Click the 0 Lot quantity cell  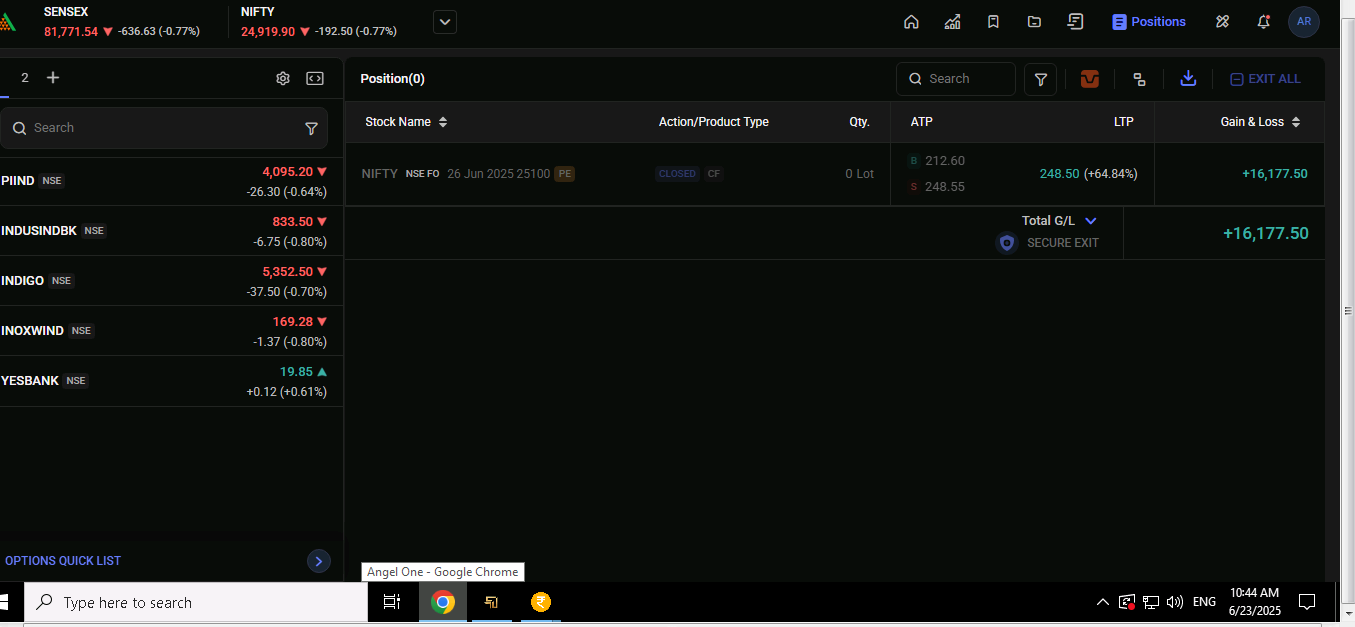click(859, 174)
